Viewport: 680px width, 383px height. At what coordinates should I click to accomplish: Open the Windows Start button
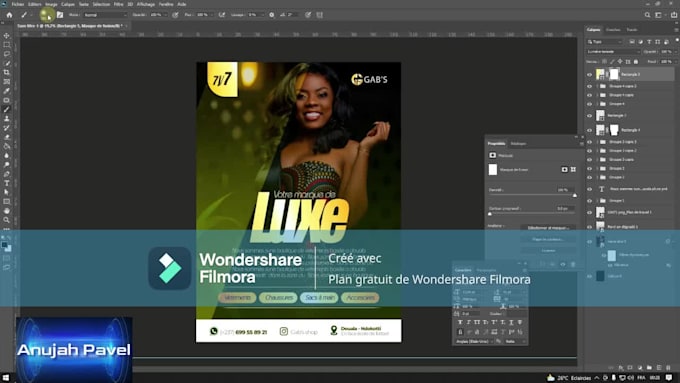pyautogui.click(x=6, y=378)
